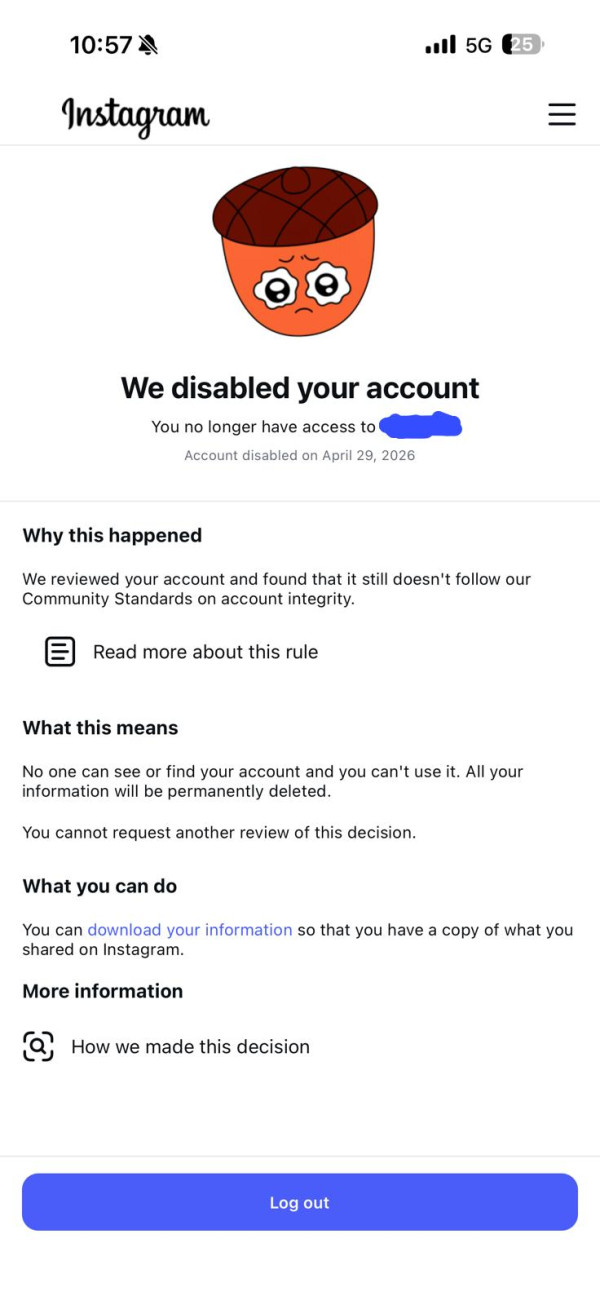Tap the magnifier decision icon
The height and width of the screenshot is (1305, 600).
click(x=38, y=1047)
